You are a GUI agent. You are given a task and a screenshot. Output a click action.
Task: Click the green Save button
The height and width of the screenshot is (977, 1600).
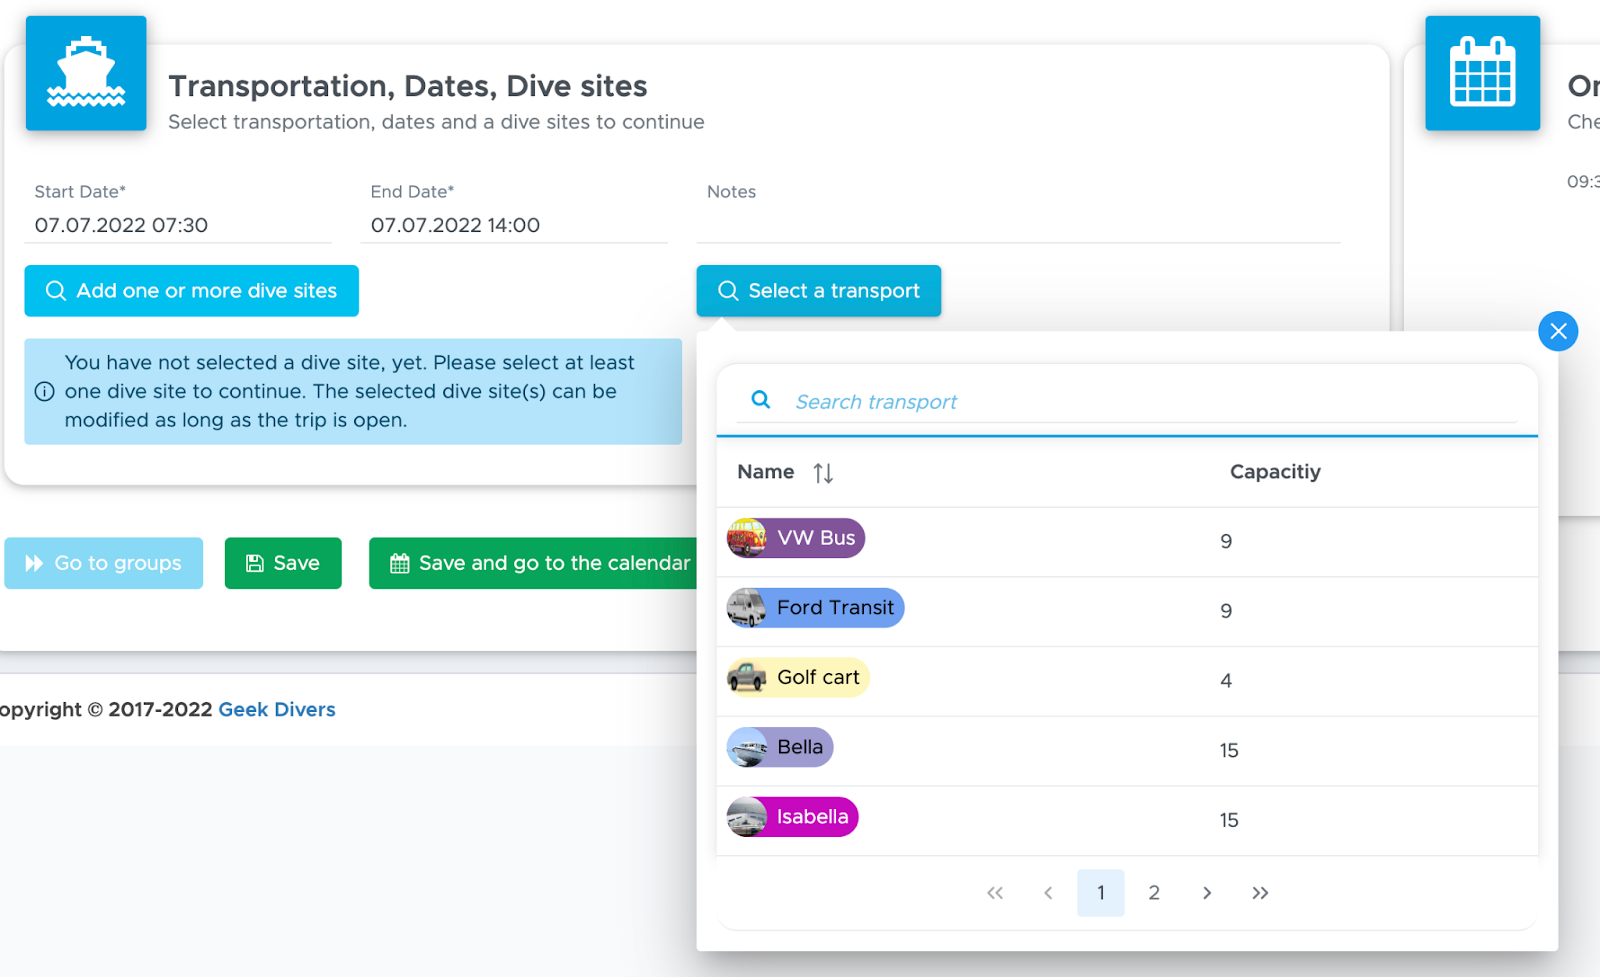[x=283, y=563]
